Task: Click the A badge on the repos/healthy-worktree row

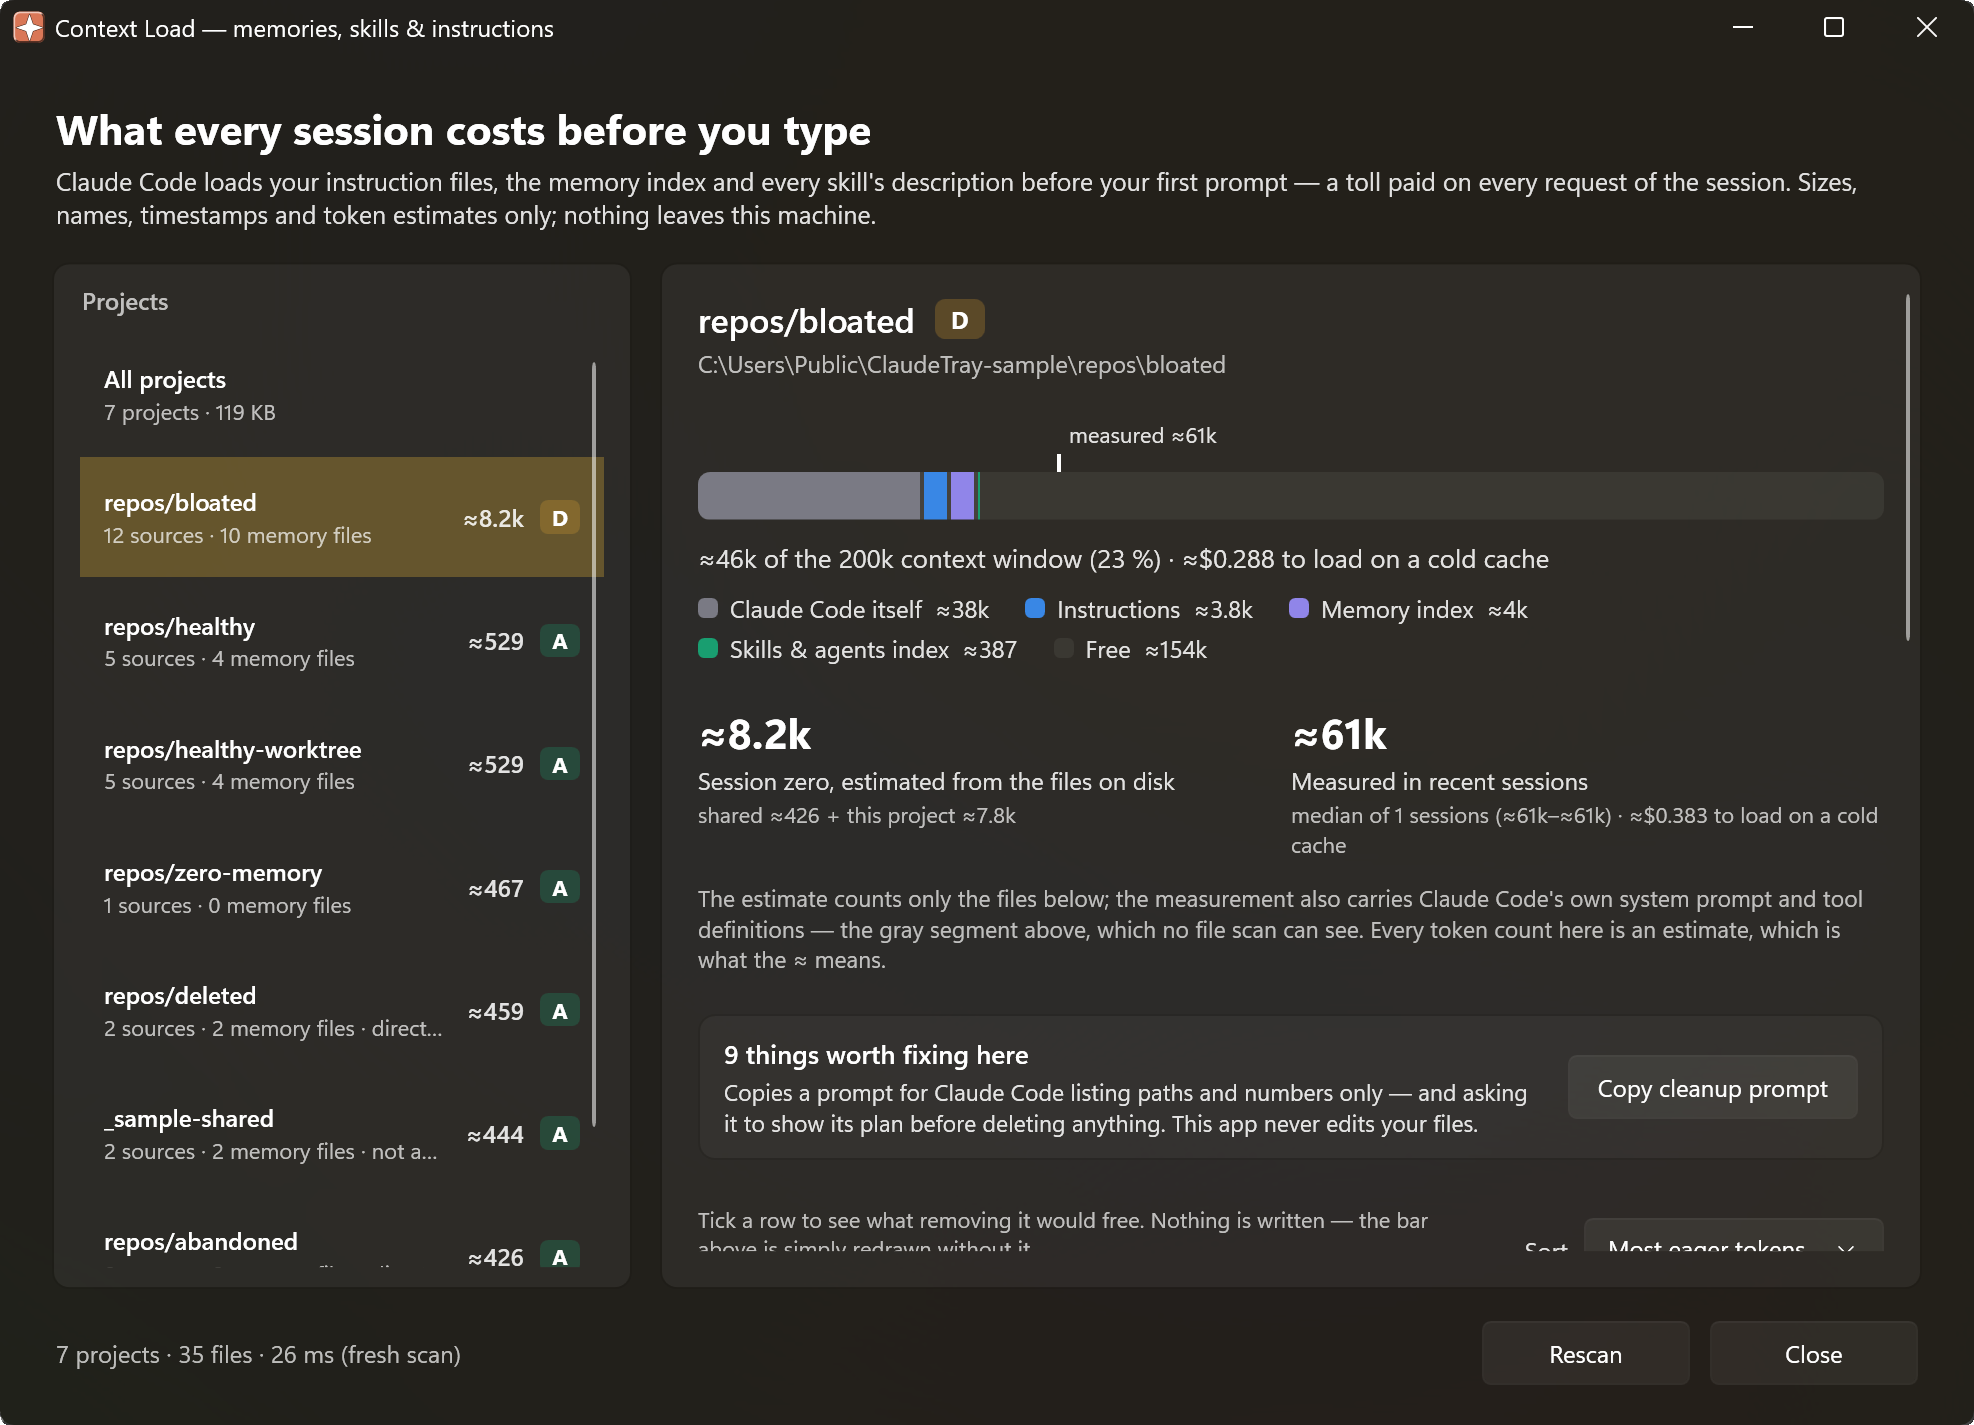Action: 560,764
